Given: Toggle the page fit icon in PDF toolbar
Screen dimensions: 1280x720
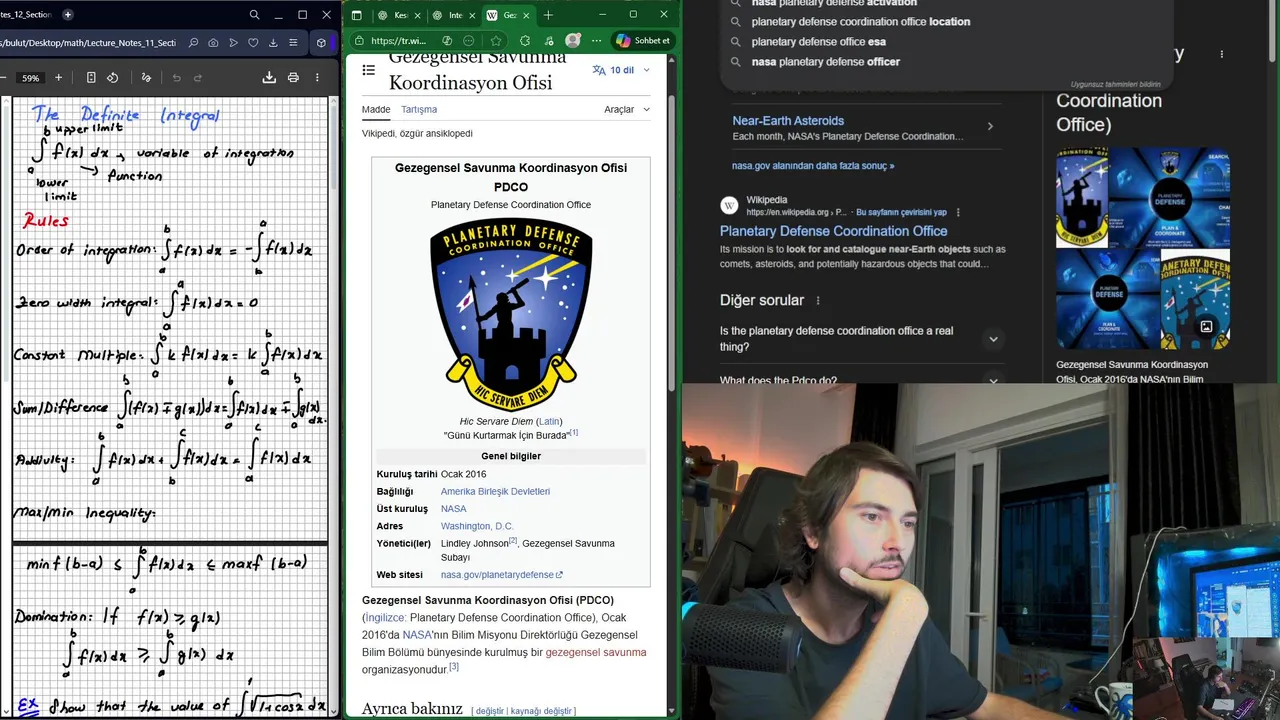Looking at the screenshot, I should tap(91, 77).
